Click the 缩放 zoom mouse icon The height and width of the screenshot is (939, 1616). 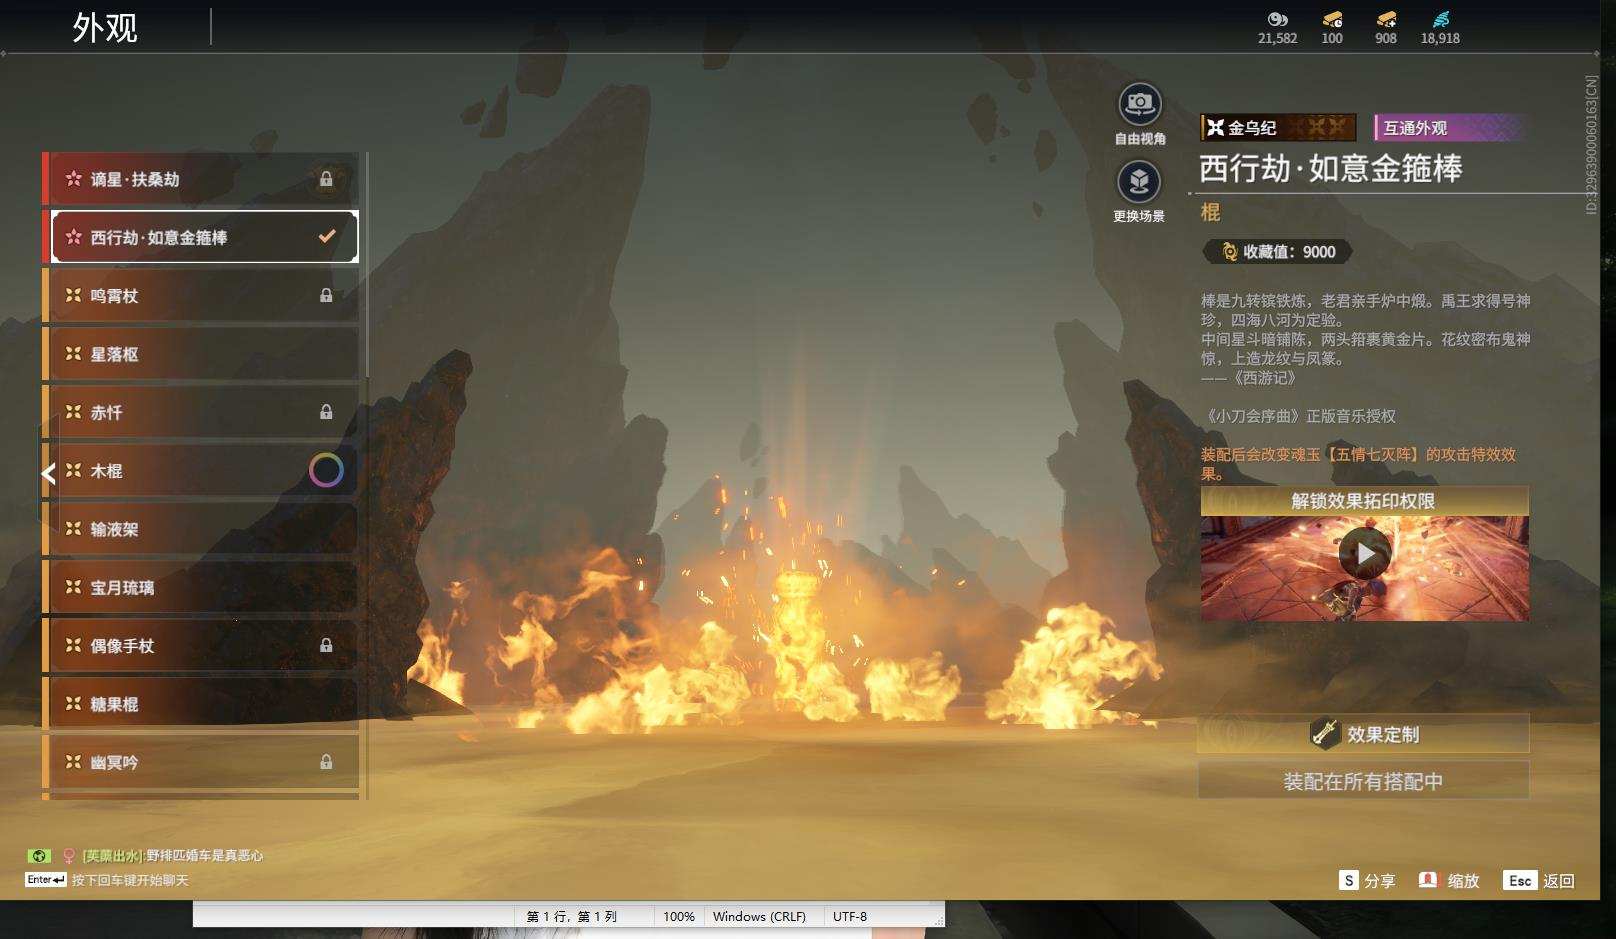(1428, 880)
